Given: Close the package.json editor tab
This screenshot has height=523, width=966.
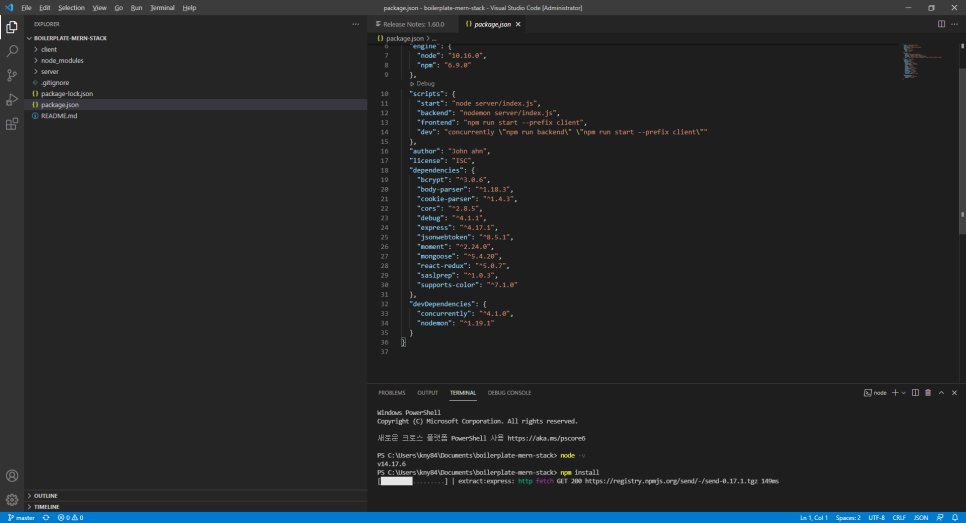Looking at the screenshot, I should [518, 25].
